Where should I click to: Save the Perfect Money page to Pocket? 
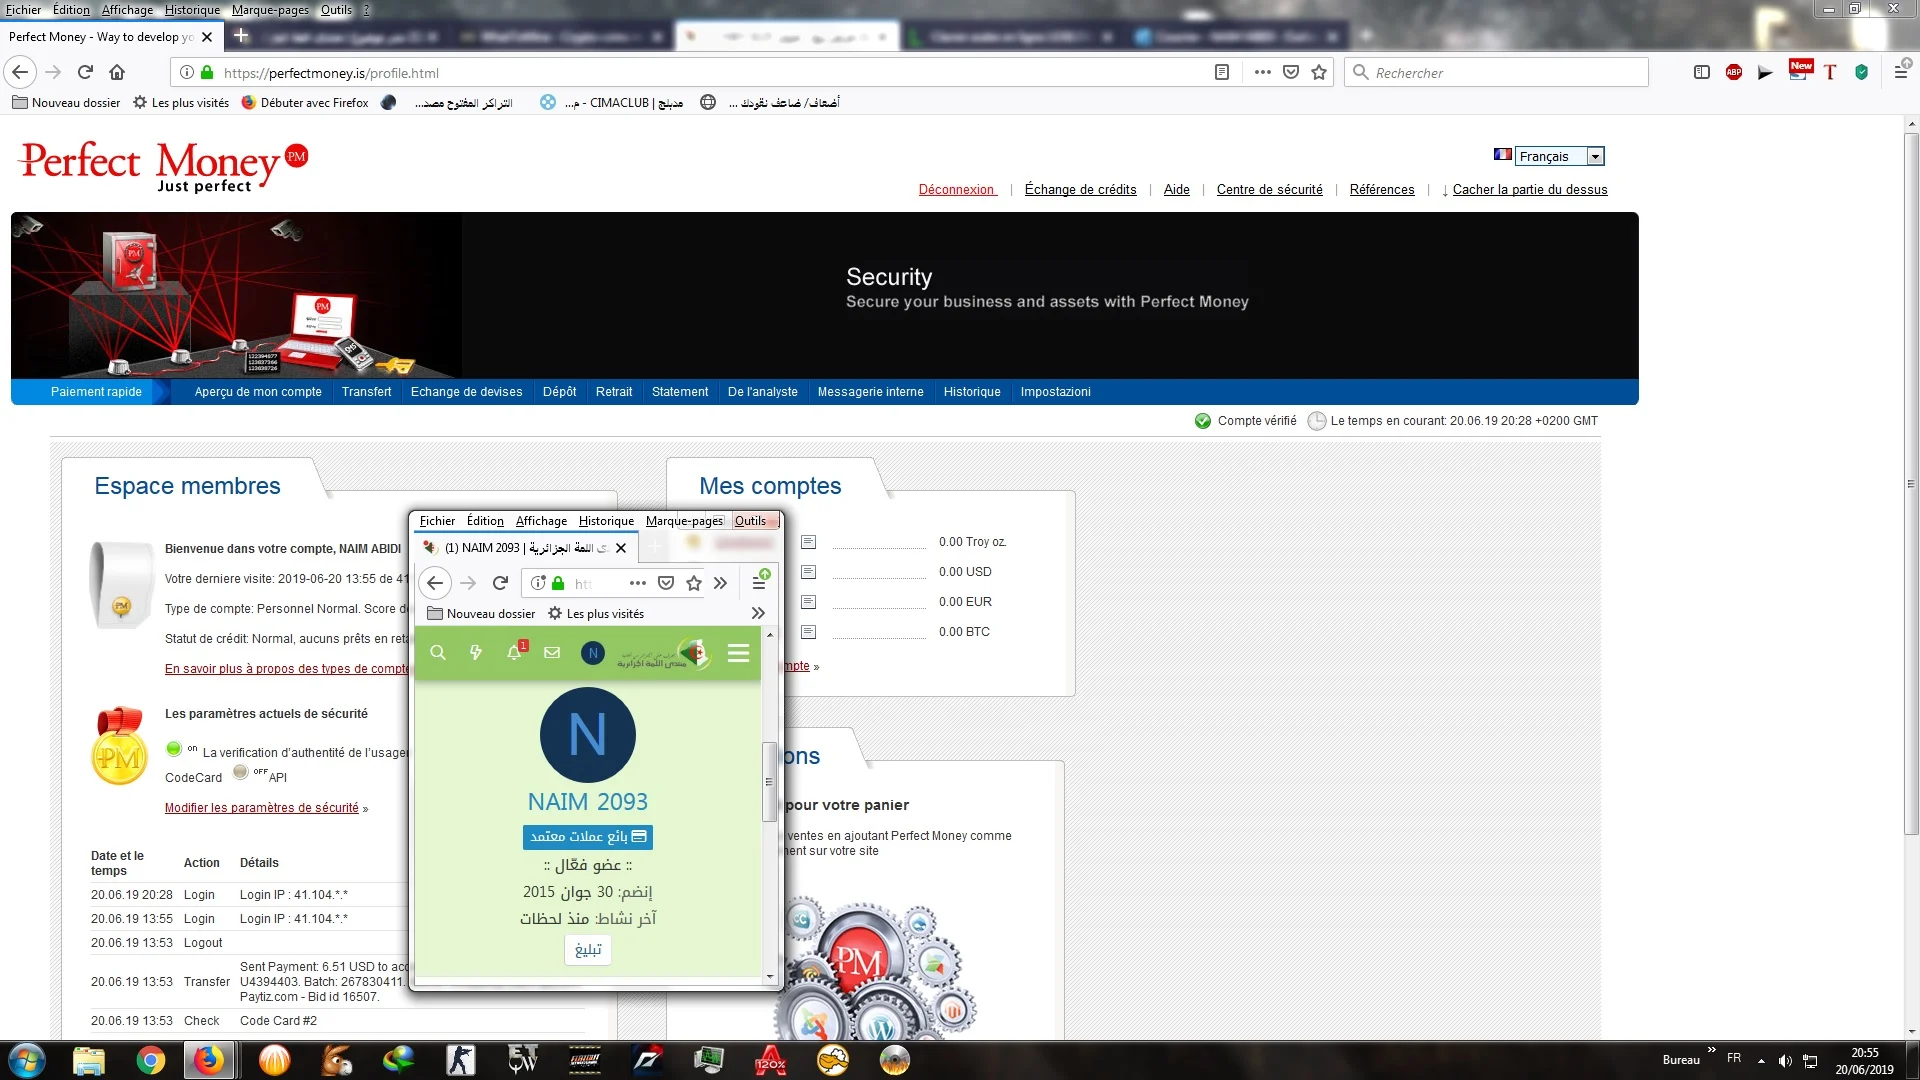[x=1291, y=72]
